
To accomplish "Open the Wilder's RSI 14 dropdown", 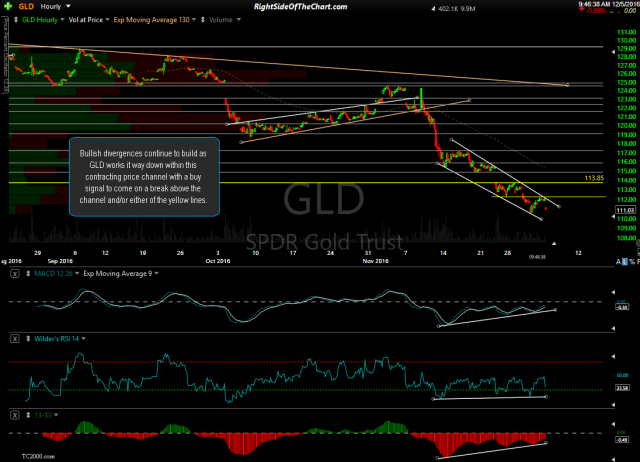I will 84,339.
